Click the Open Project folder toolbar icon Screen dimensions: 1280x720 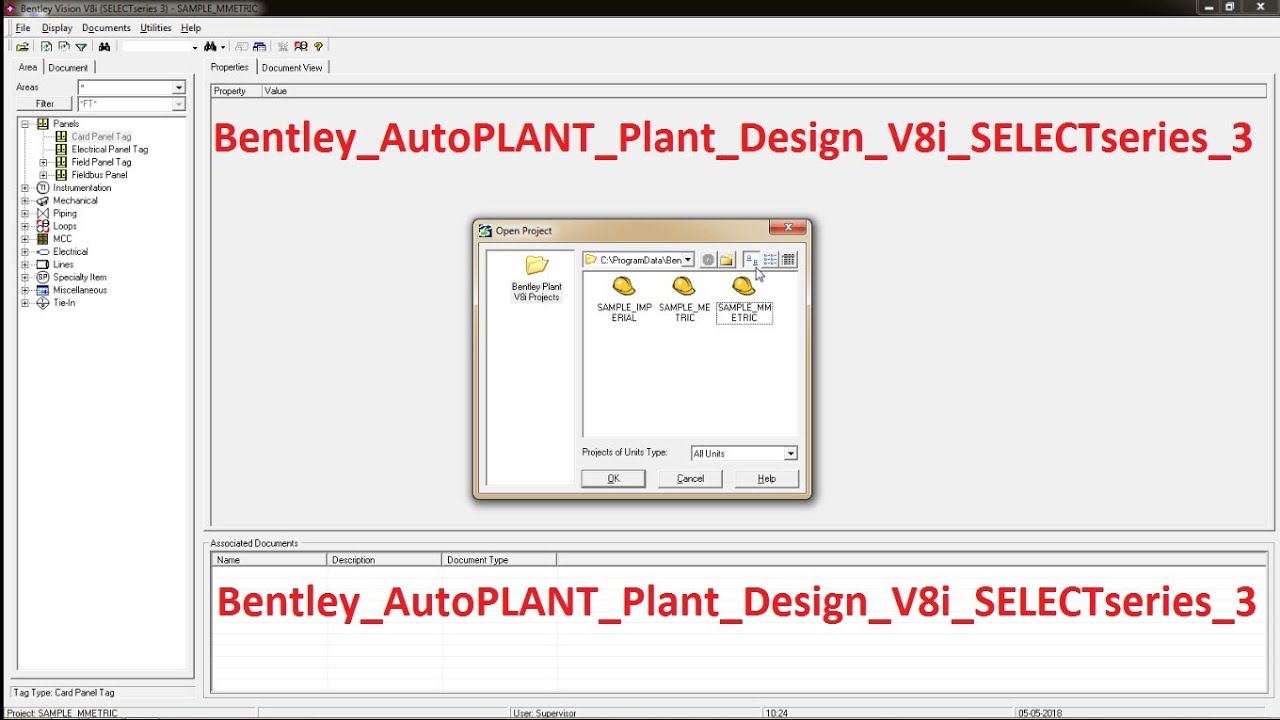22,47
